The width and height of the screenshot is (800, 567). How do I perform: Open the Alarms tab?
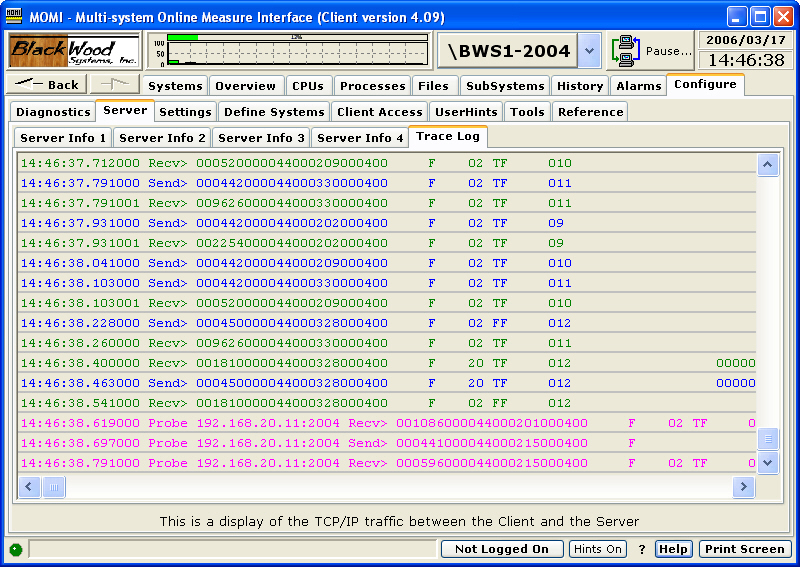tap(638, 86)
